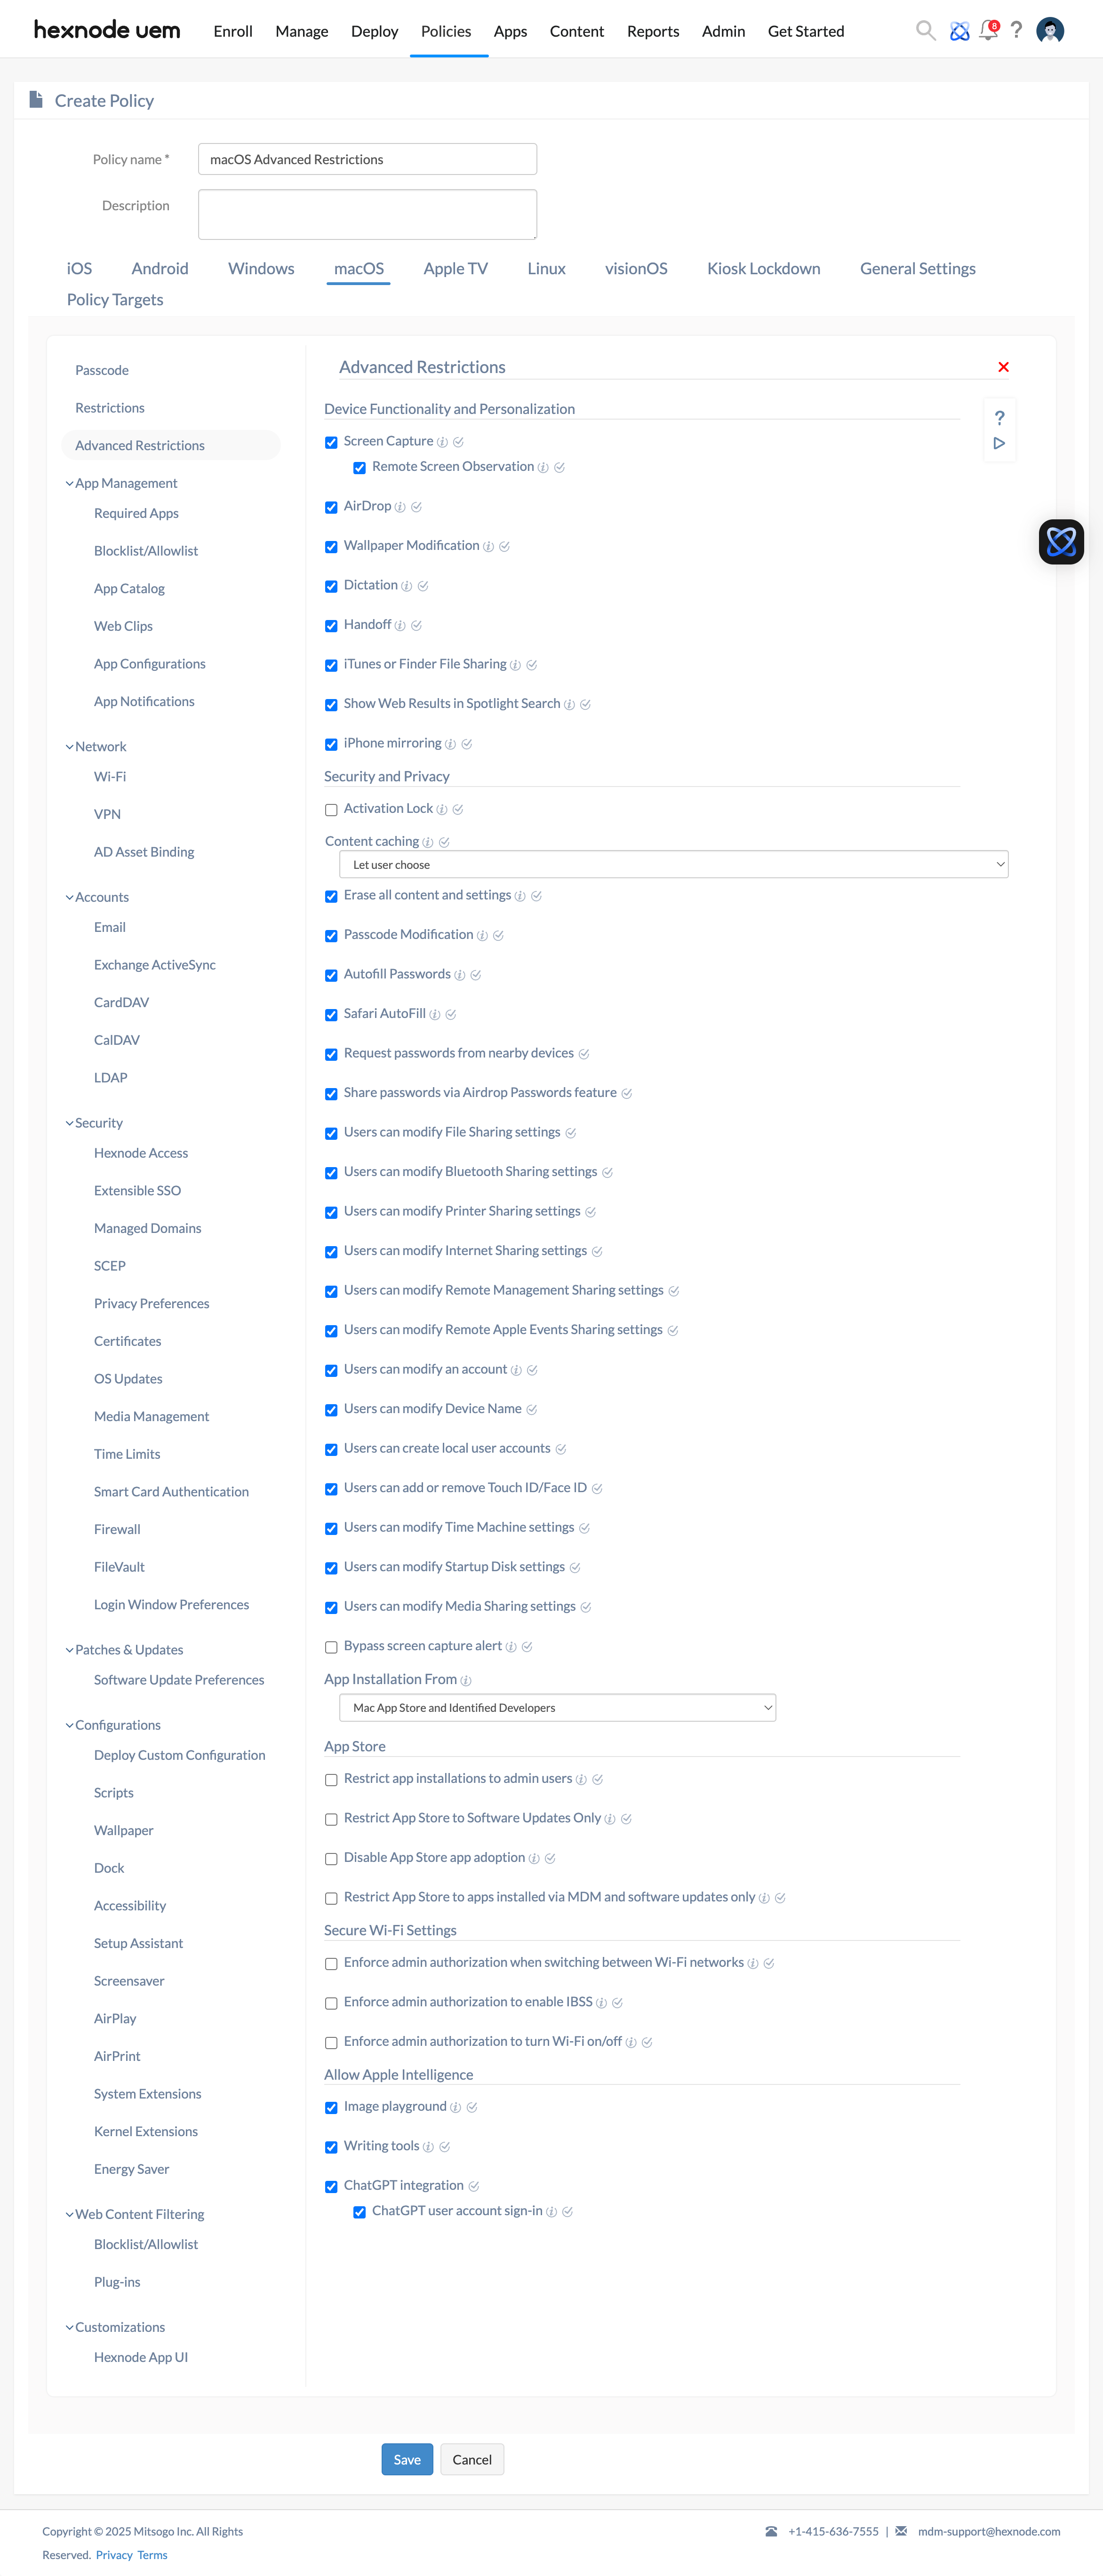This screenshot has height=2576, width=1103.
Task: Collapse the Accounts section
Action: point(69,897)
